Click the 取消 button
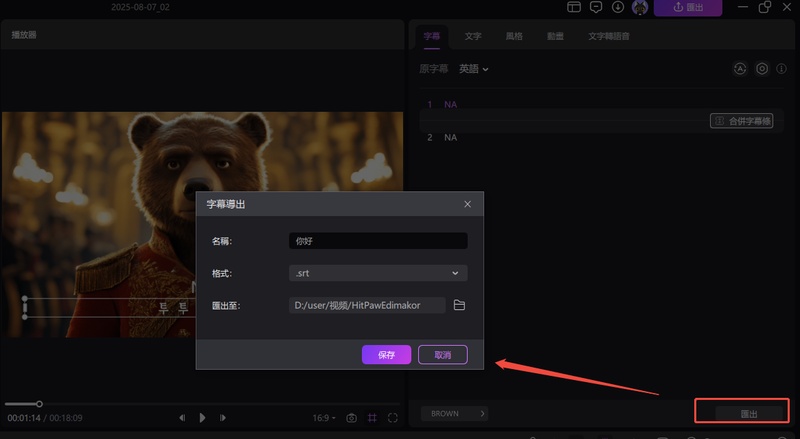 (x=443, y=355)
